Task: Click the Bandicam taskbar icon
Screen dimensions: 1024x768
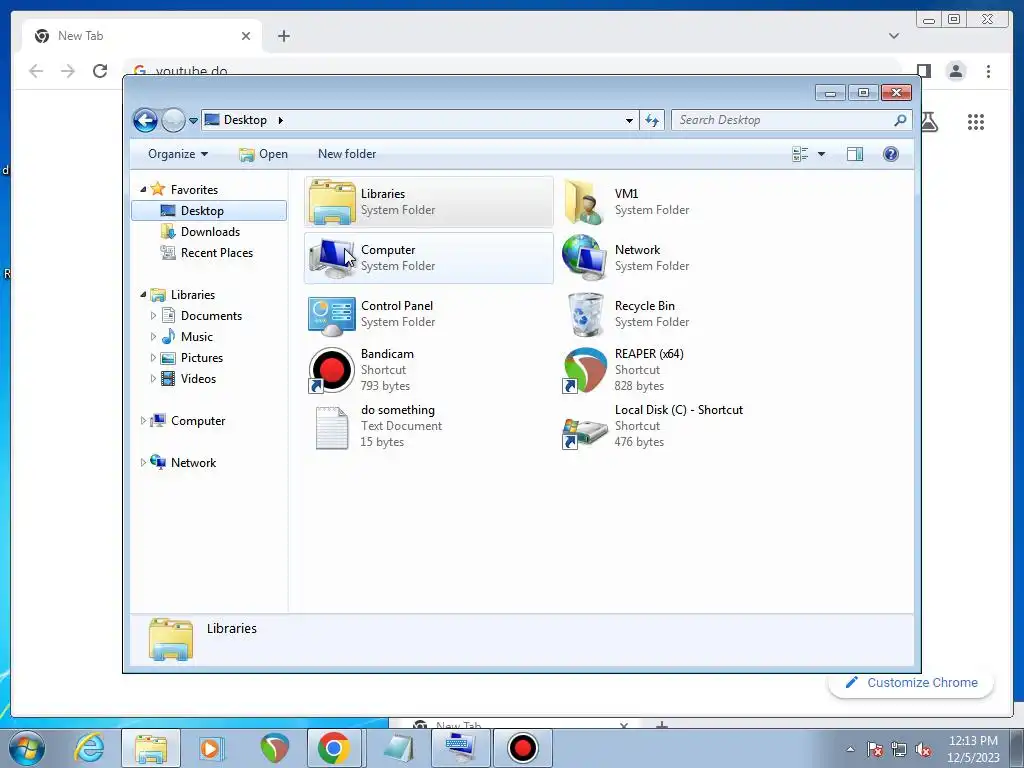Action: tap(522, 748)
